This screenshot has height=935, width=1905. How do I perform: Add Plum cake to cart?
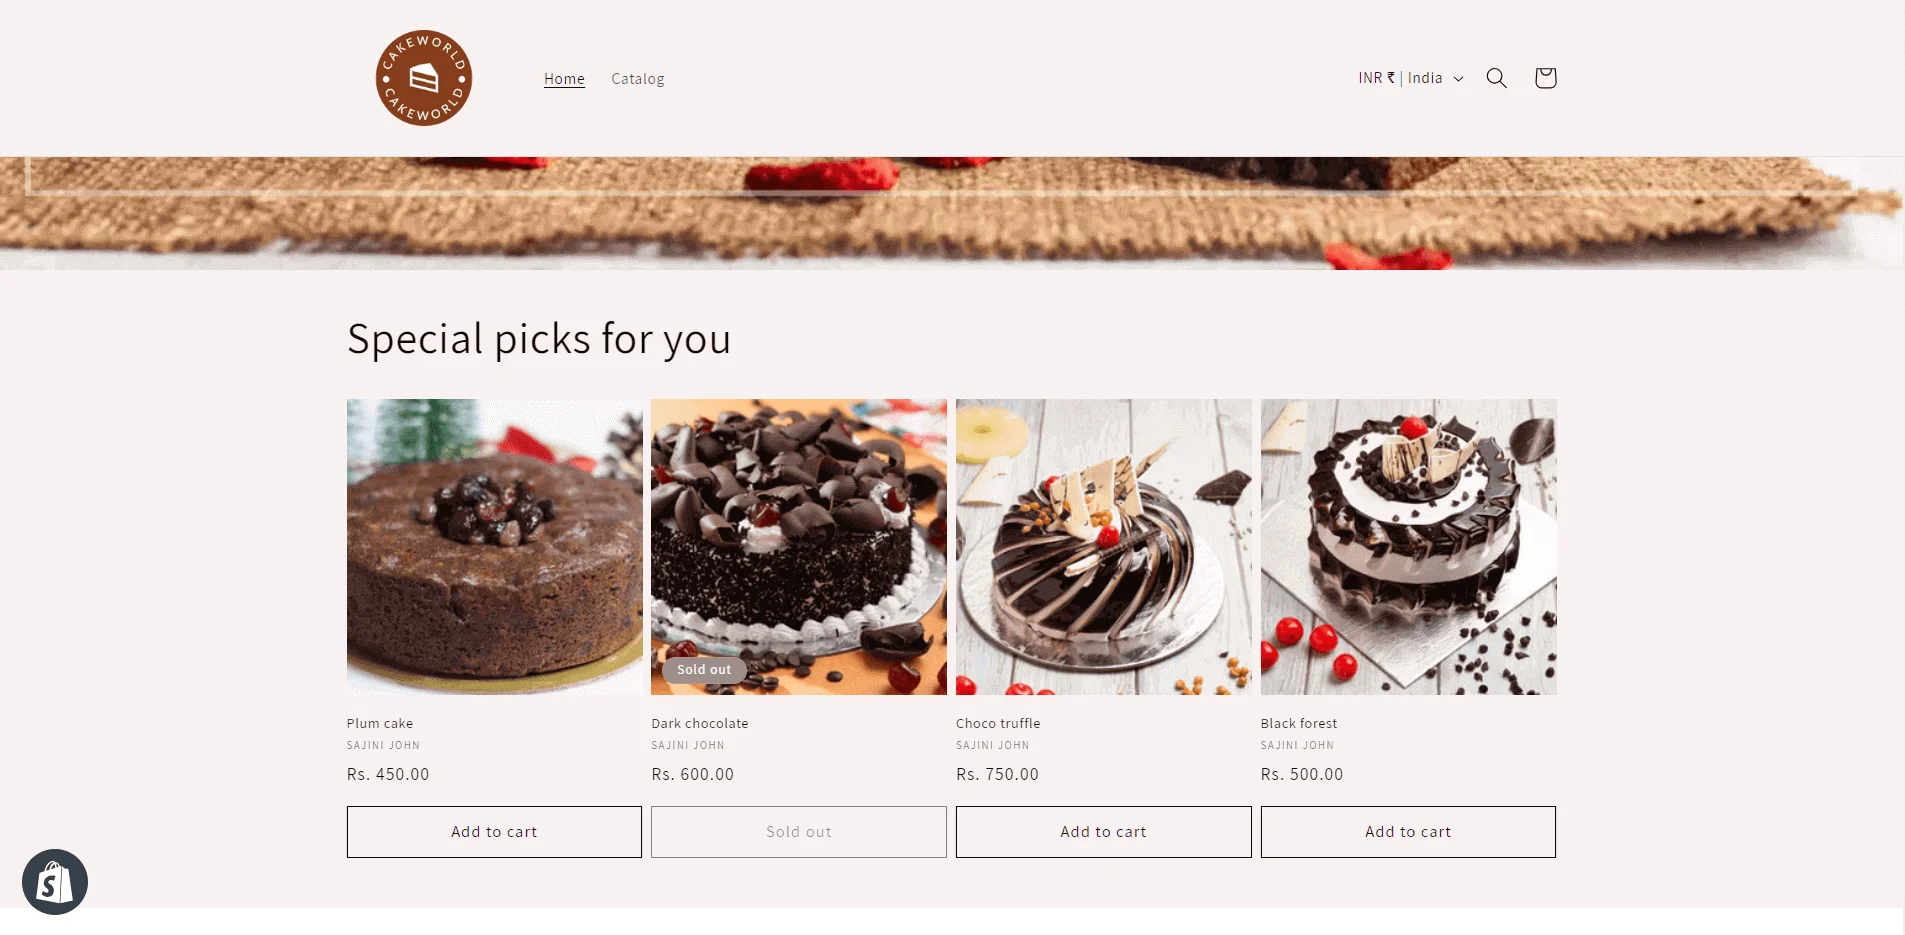(x=494, y=832)
